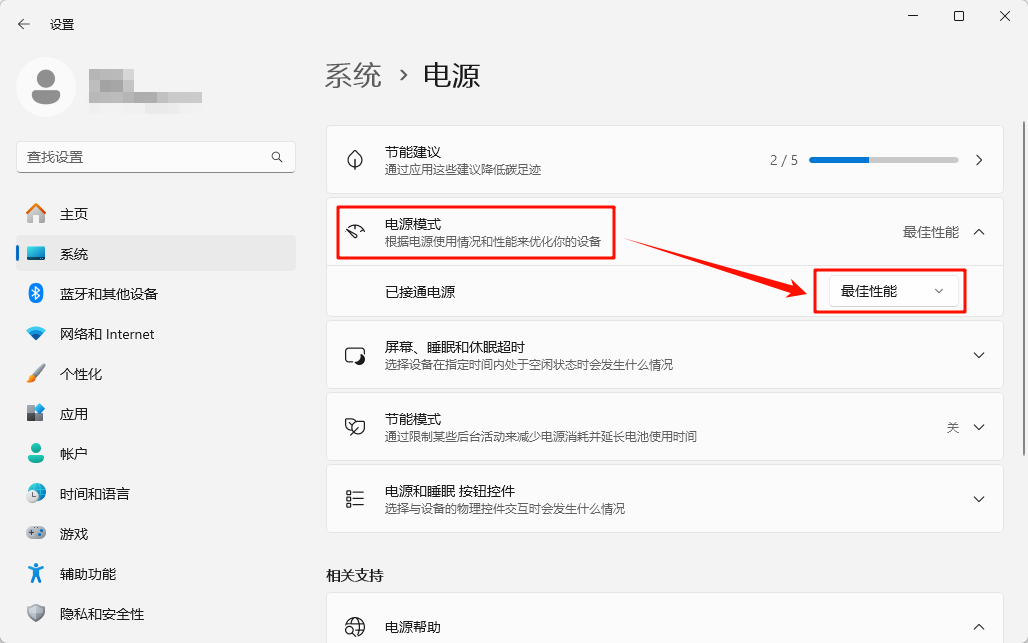Click the user profile avatar picture
Viewport: 1028px width, 643px height.
click(46, 87)
